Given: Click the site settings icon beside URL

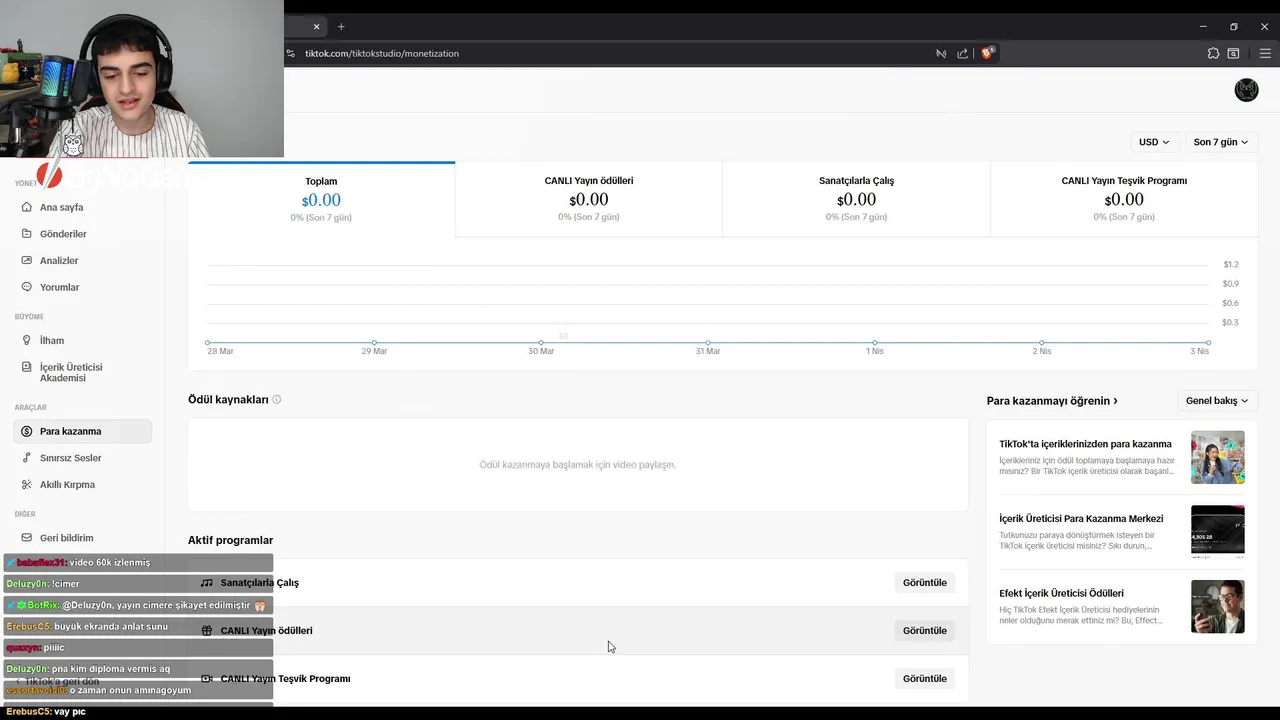Looking at the screenshot, I should coord(291,53).
